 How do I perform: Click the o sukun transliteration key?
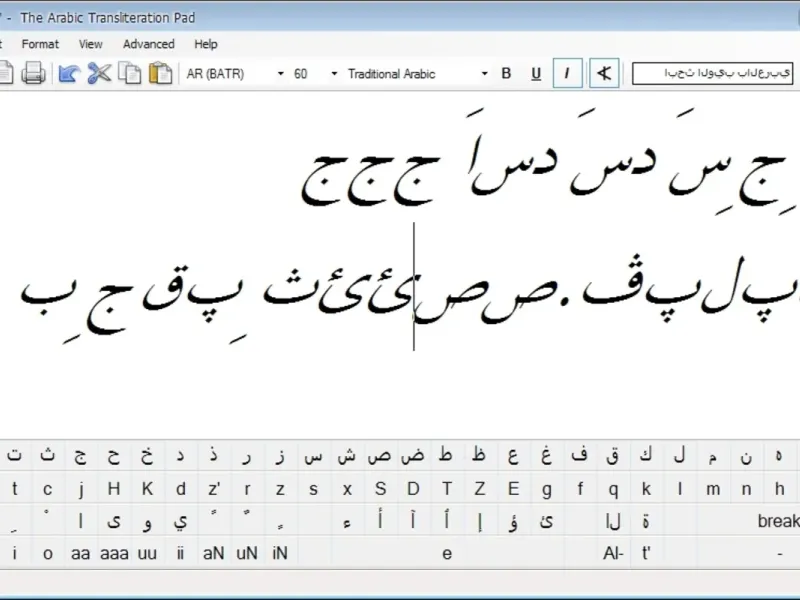(47, 554)
